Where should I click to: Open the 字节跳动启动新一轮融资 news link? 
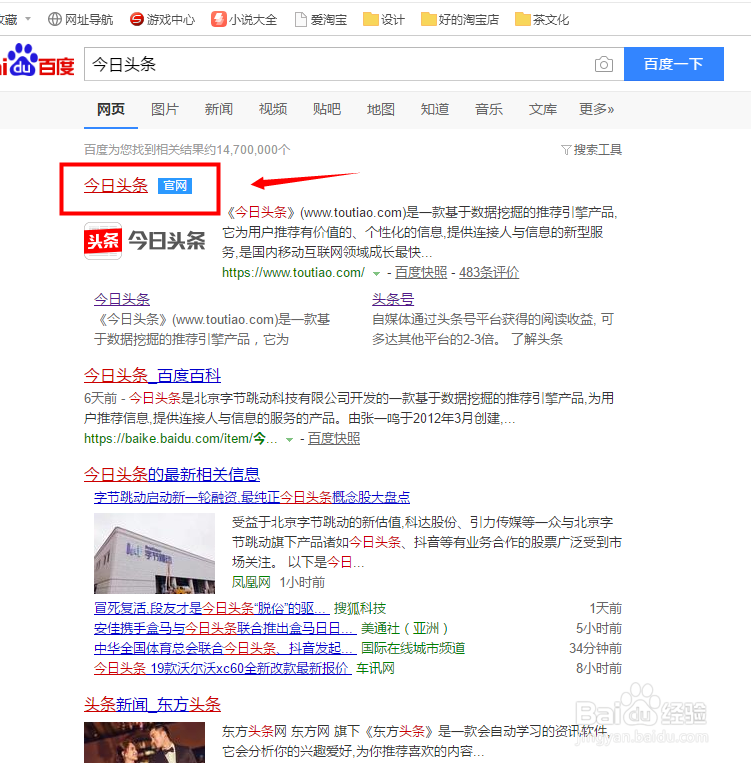coord(252,497)
